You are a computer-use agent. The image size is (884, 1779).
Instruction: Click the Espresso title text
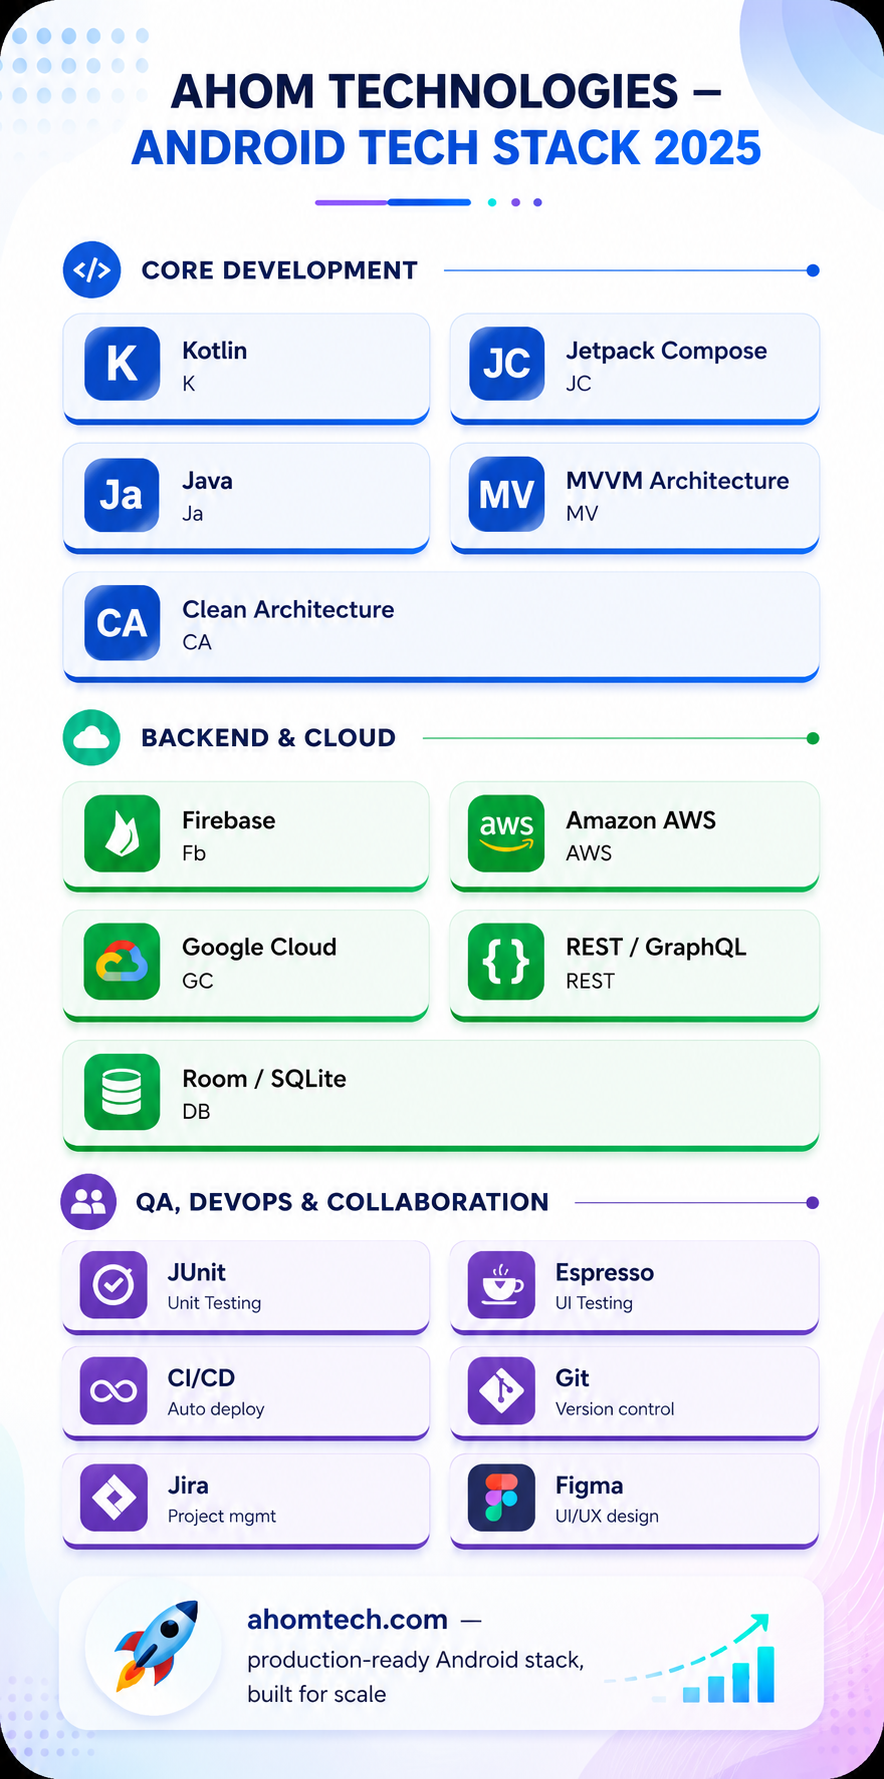(x=605, y=1273)
